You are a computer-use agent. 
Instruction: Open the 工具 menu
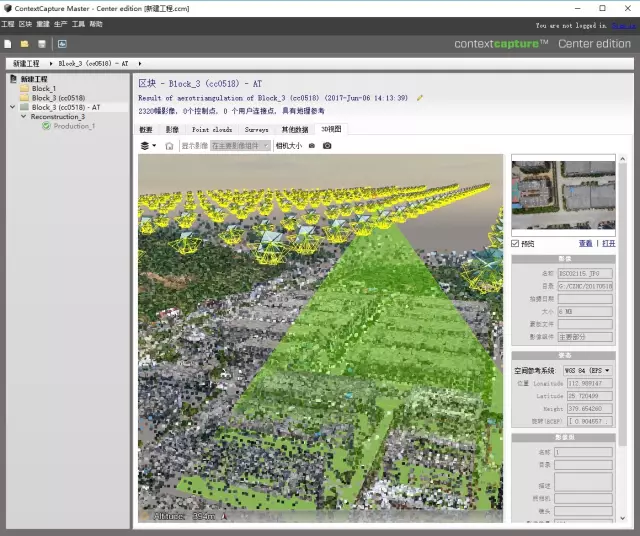point(78,23)
